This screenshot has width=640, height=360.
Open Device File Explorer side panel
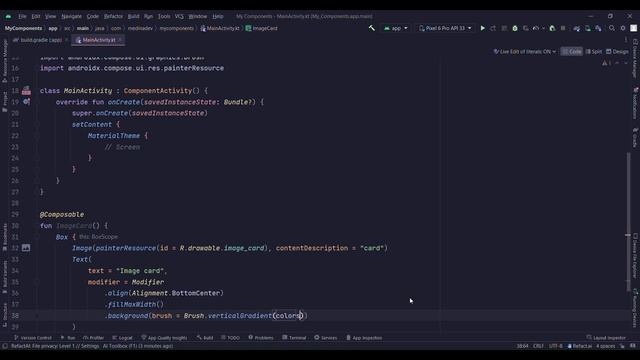click(x=635, y=256)
